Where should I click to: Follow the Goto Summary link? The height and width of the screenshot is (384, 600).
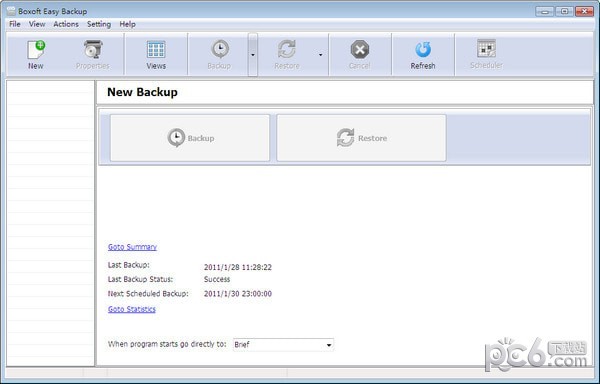click(x=132, y=247)
